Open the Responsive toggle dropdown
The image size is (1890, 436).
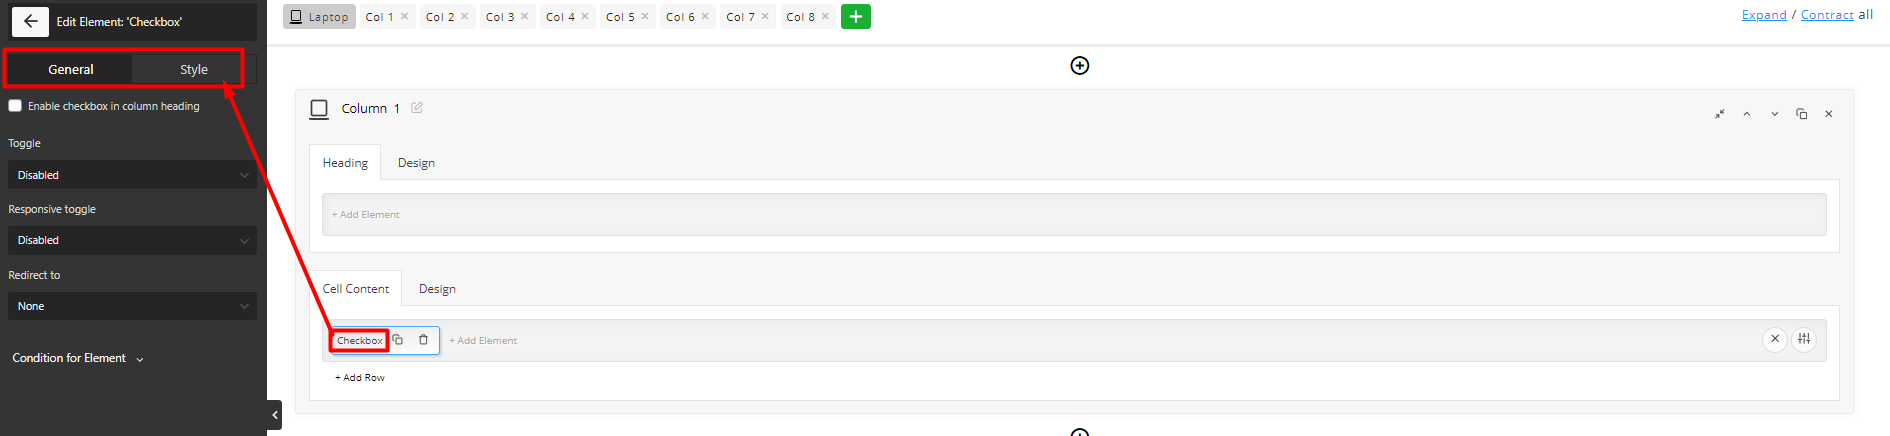[132, 240]
